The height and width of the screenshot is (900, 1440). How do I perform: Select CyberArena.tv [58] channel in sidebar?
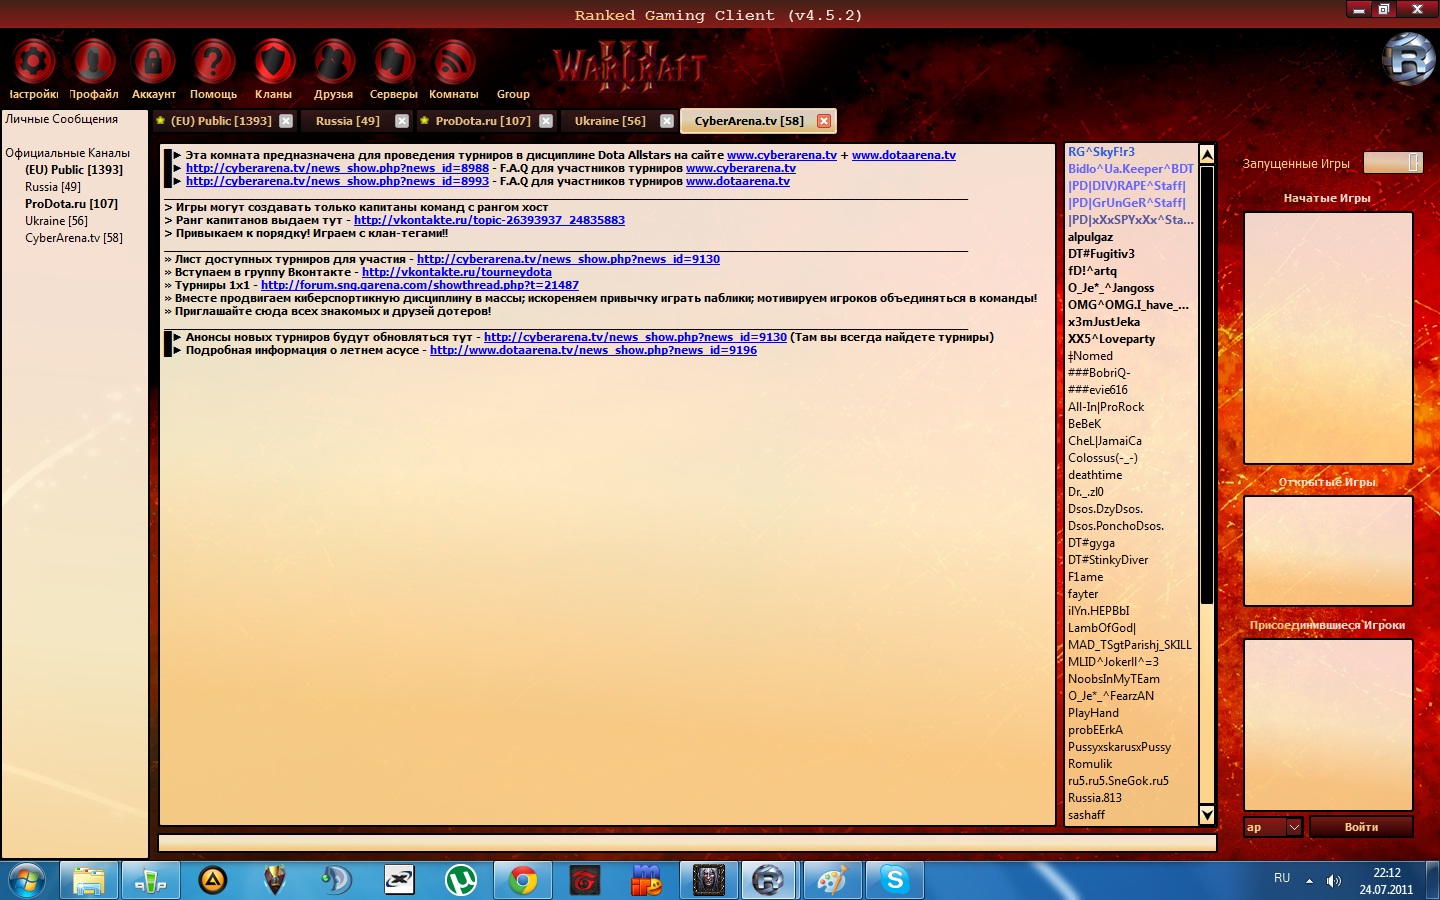pyautogui.click(x=74, y=238)
